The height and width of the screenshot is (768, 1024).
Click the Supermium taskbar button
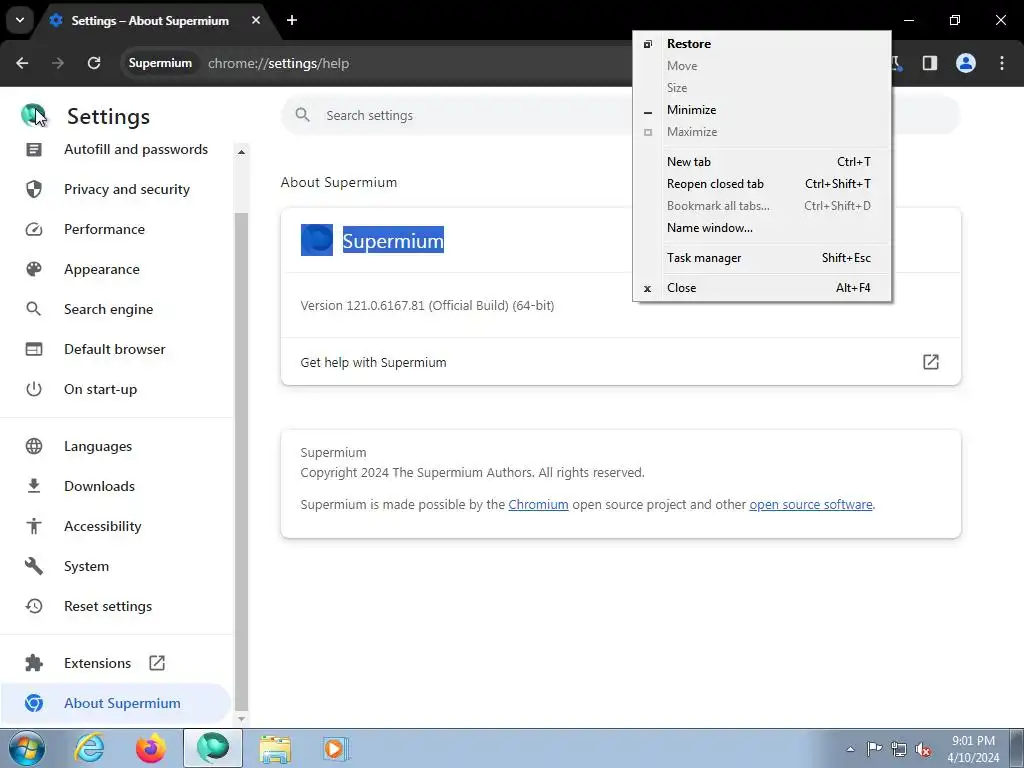(x=213, y=748)
